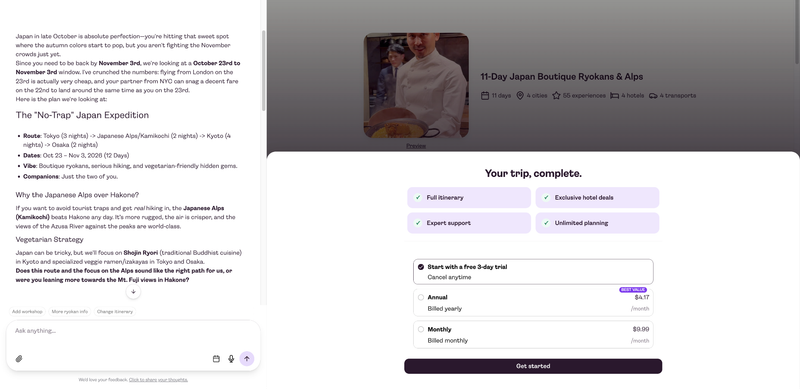Click the "Why the Japanese Alps over Hakone?" heading

(x=77, y=195)
